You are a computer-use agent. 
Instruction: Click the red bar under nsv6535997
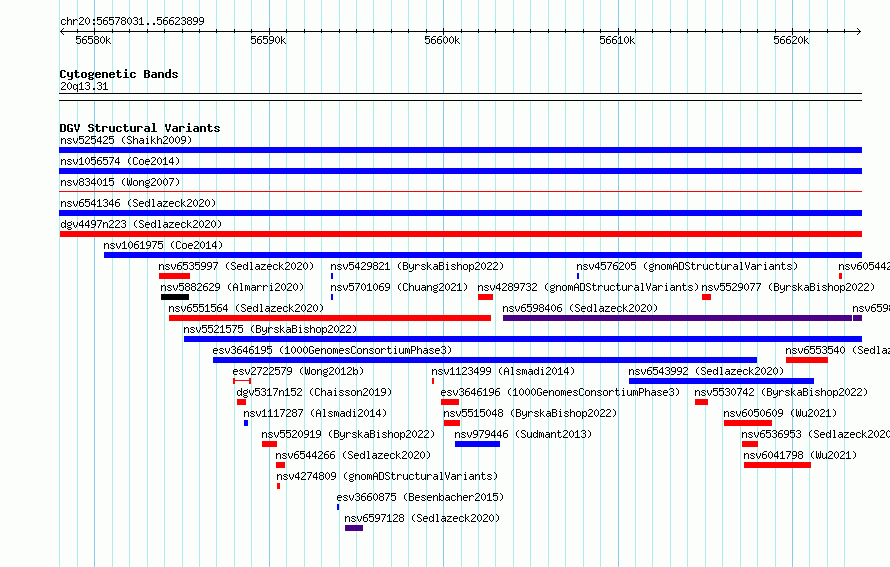(x=174, y=276)
